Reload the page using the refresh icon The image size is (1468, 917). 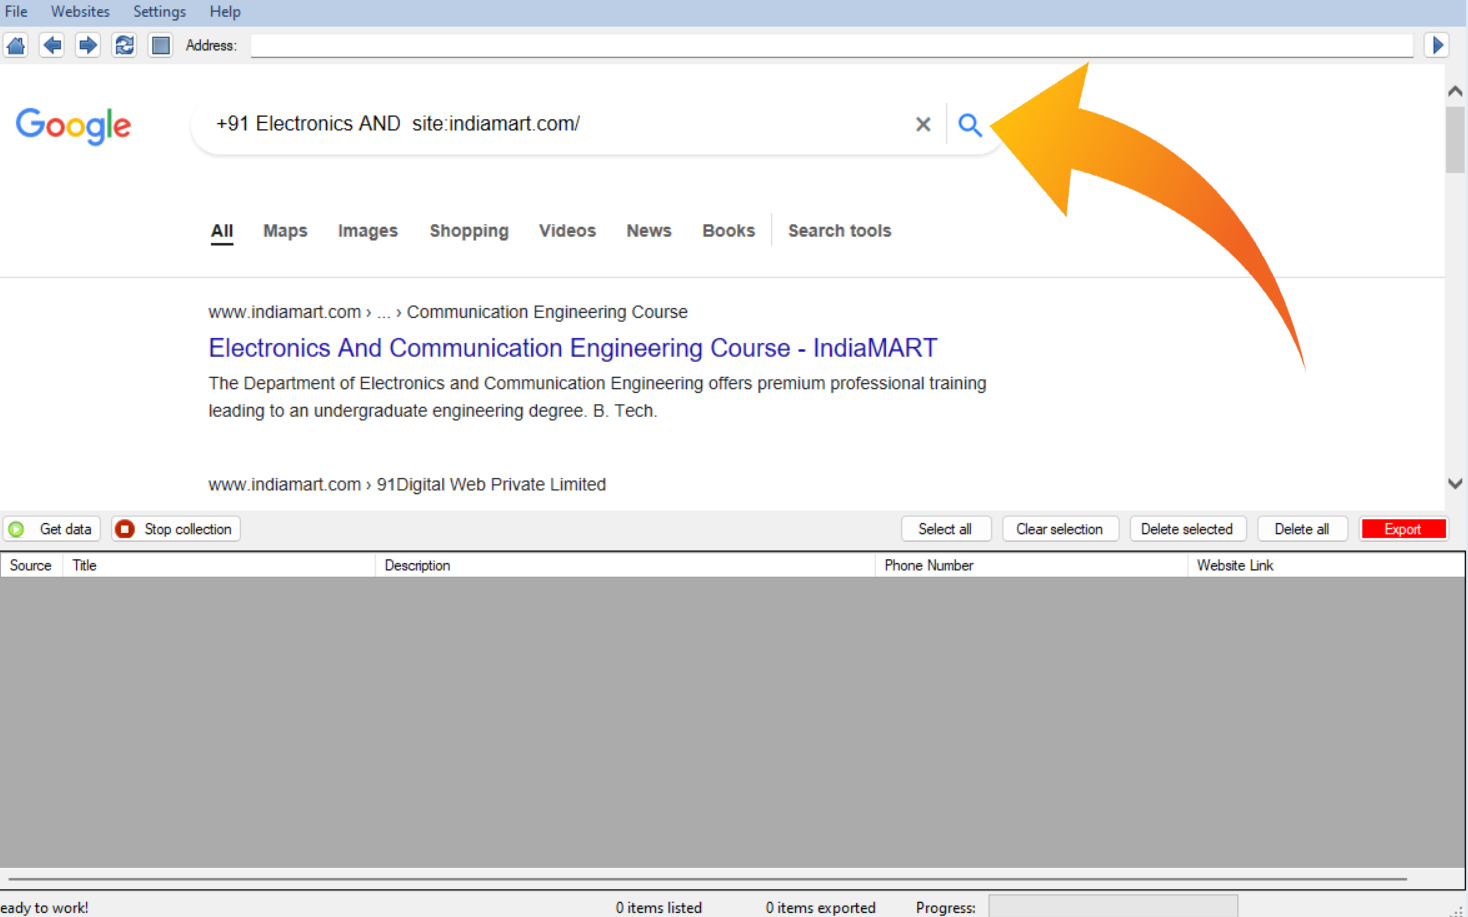pos(124,45)
